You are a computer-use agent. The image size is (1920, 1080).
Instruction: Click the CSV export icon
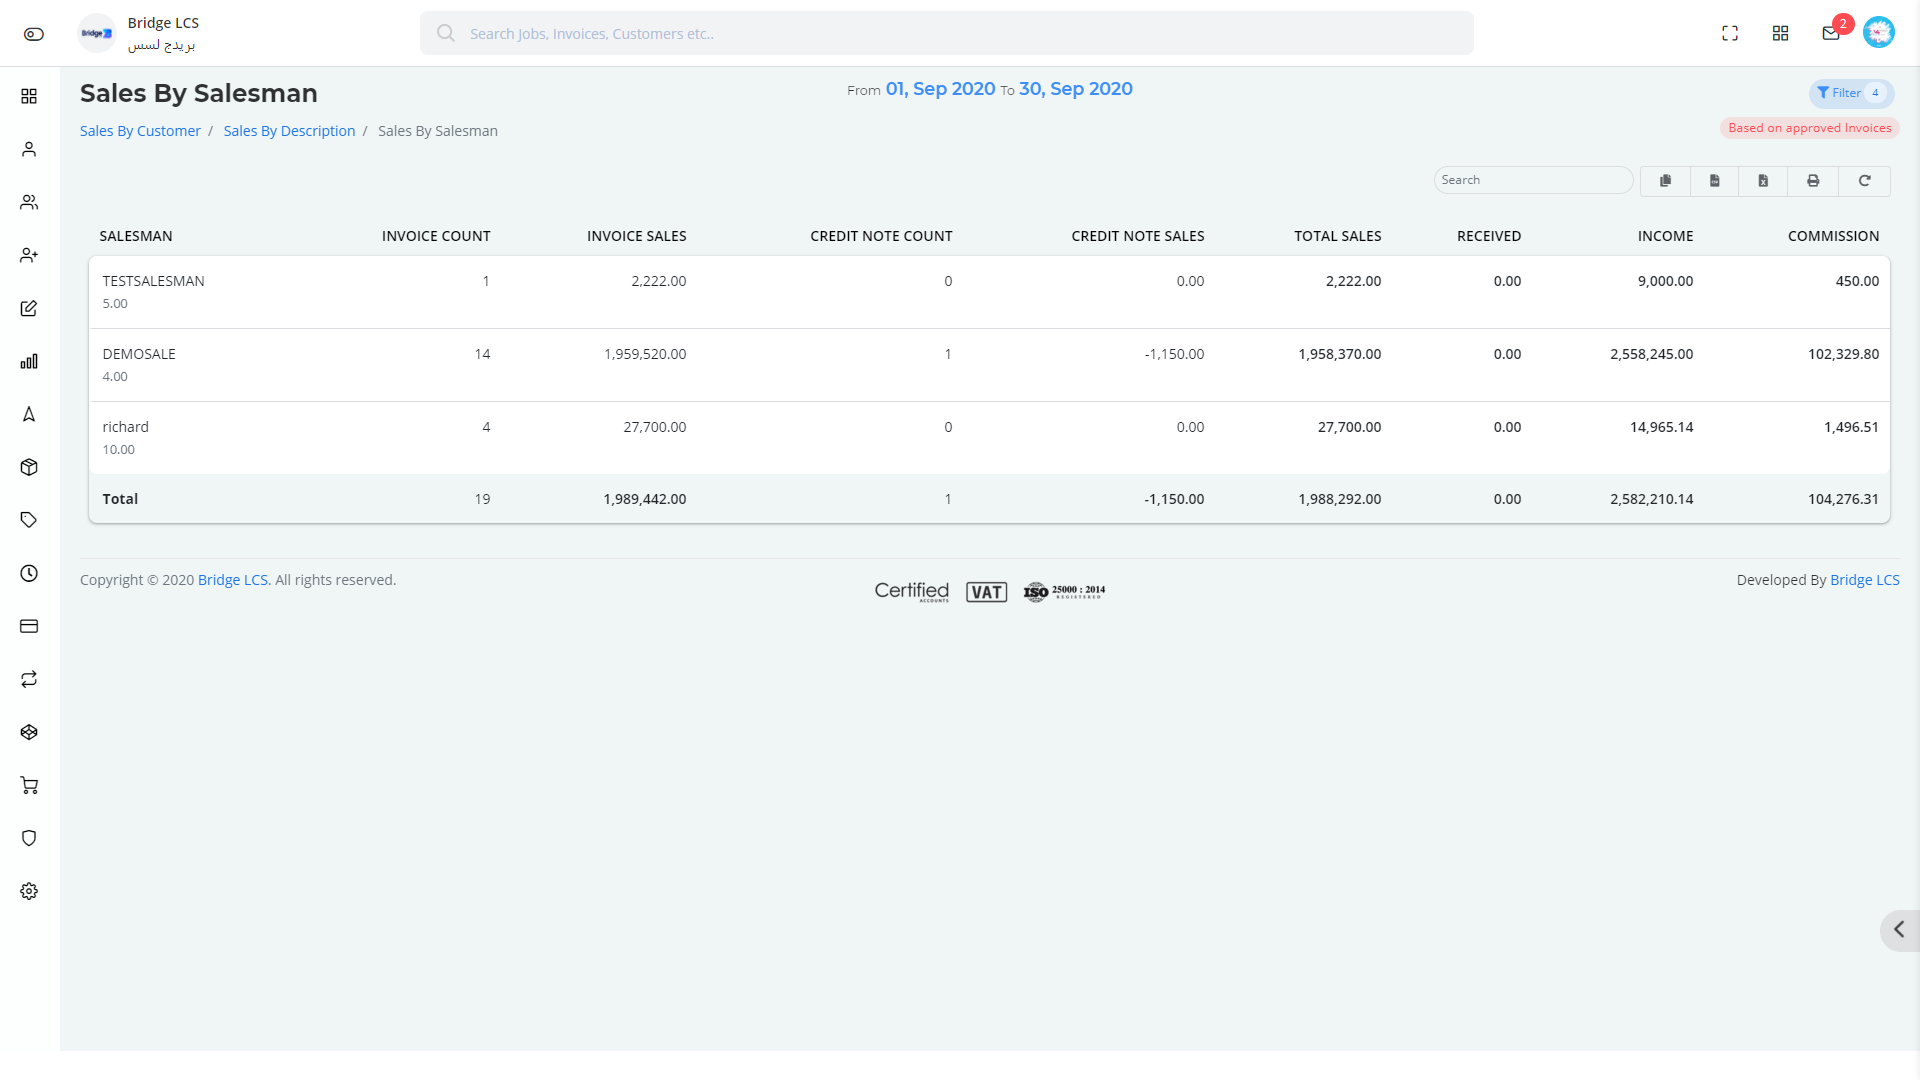(1714, 181)
